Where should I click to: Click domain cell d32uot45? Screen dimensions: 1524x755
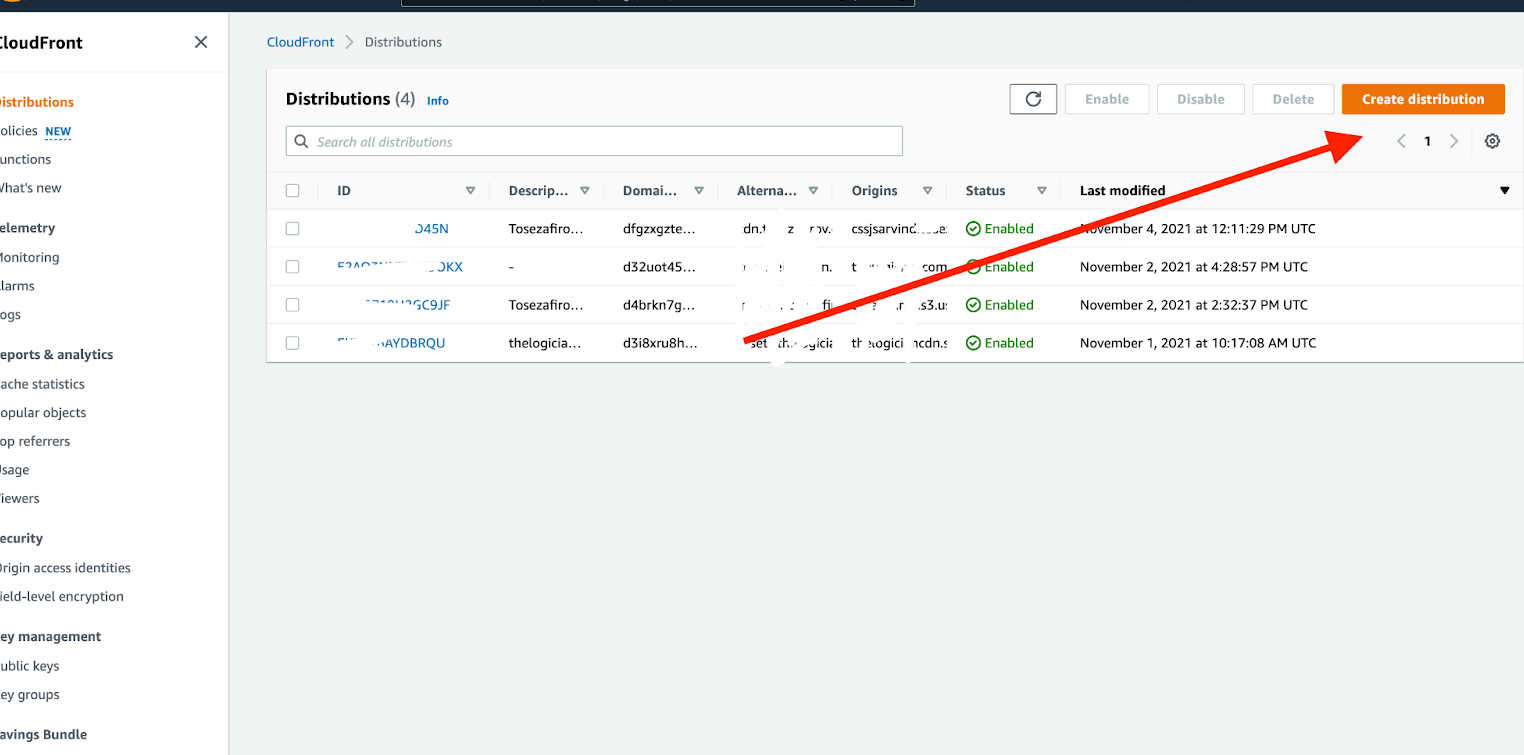point(658,266)
